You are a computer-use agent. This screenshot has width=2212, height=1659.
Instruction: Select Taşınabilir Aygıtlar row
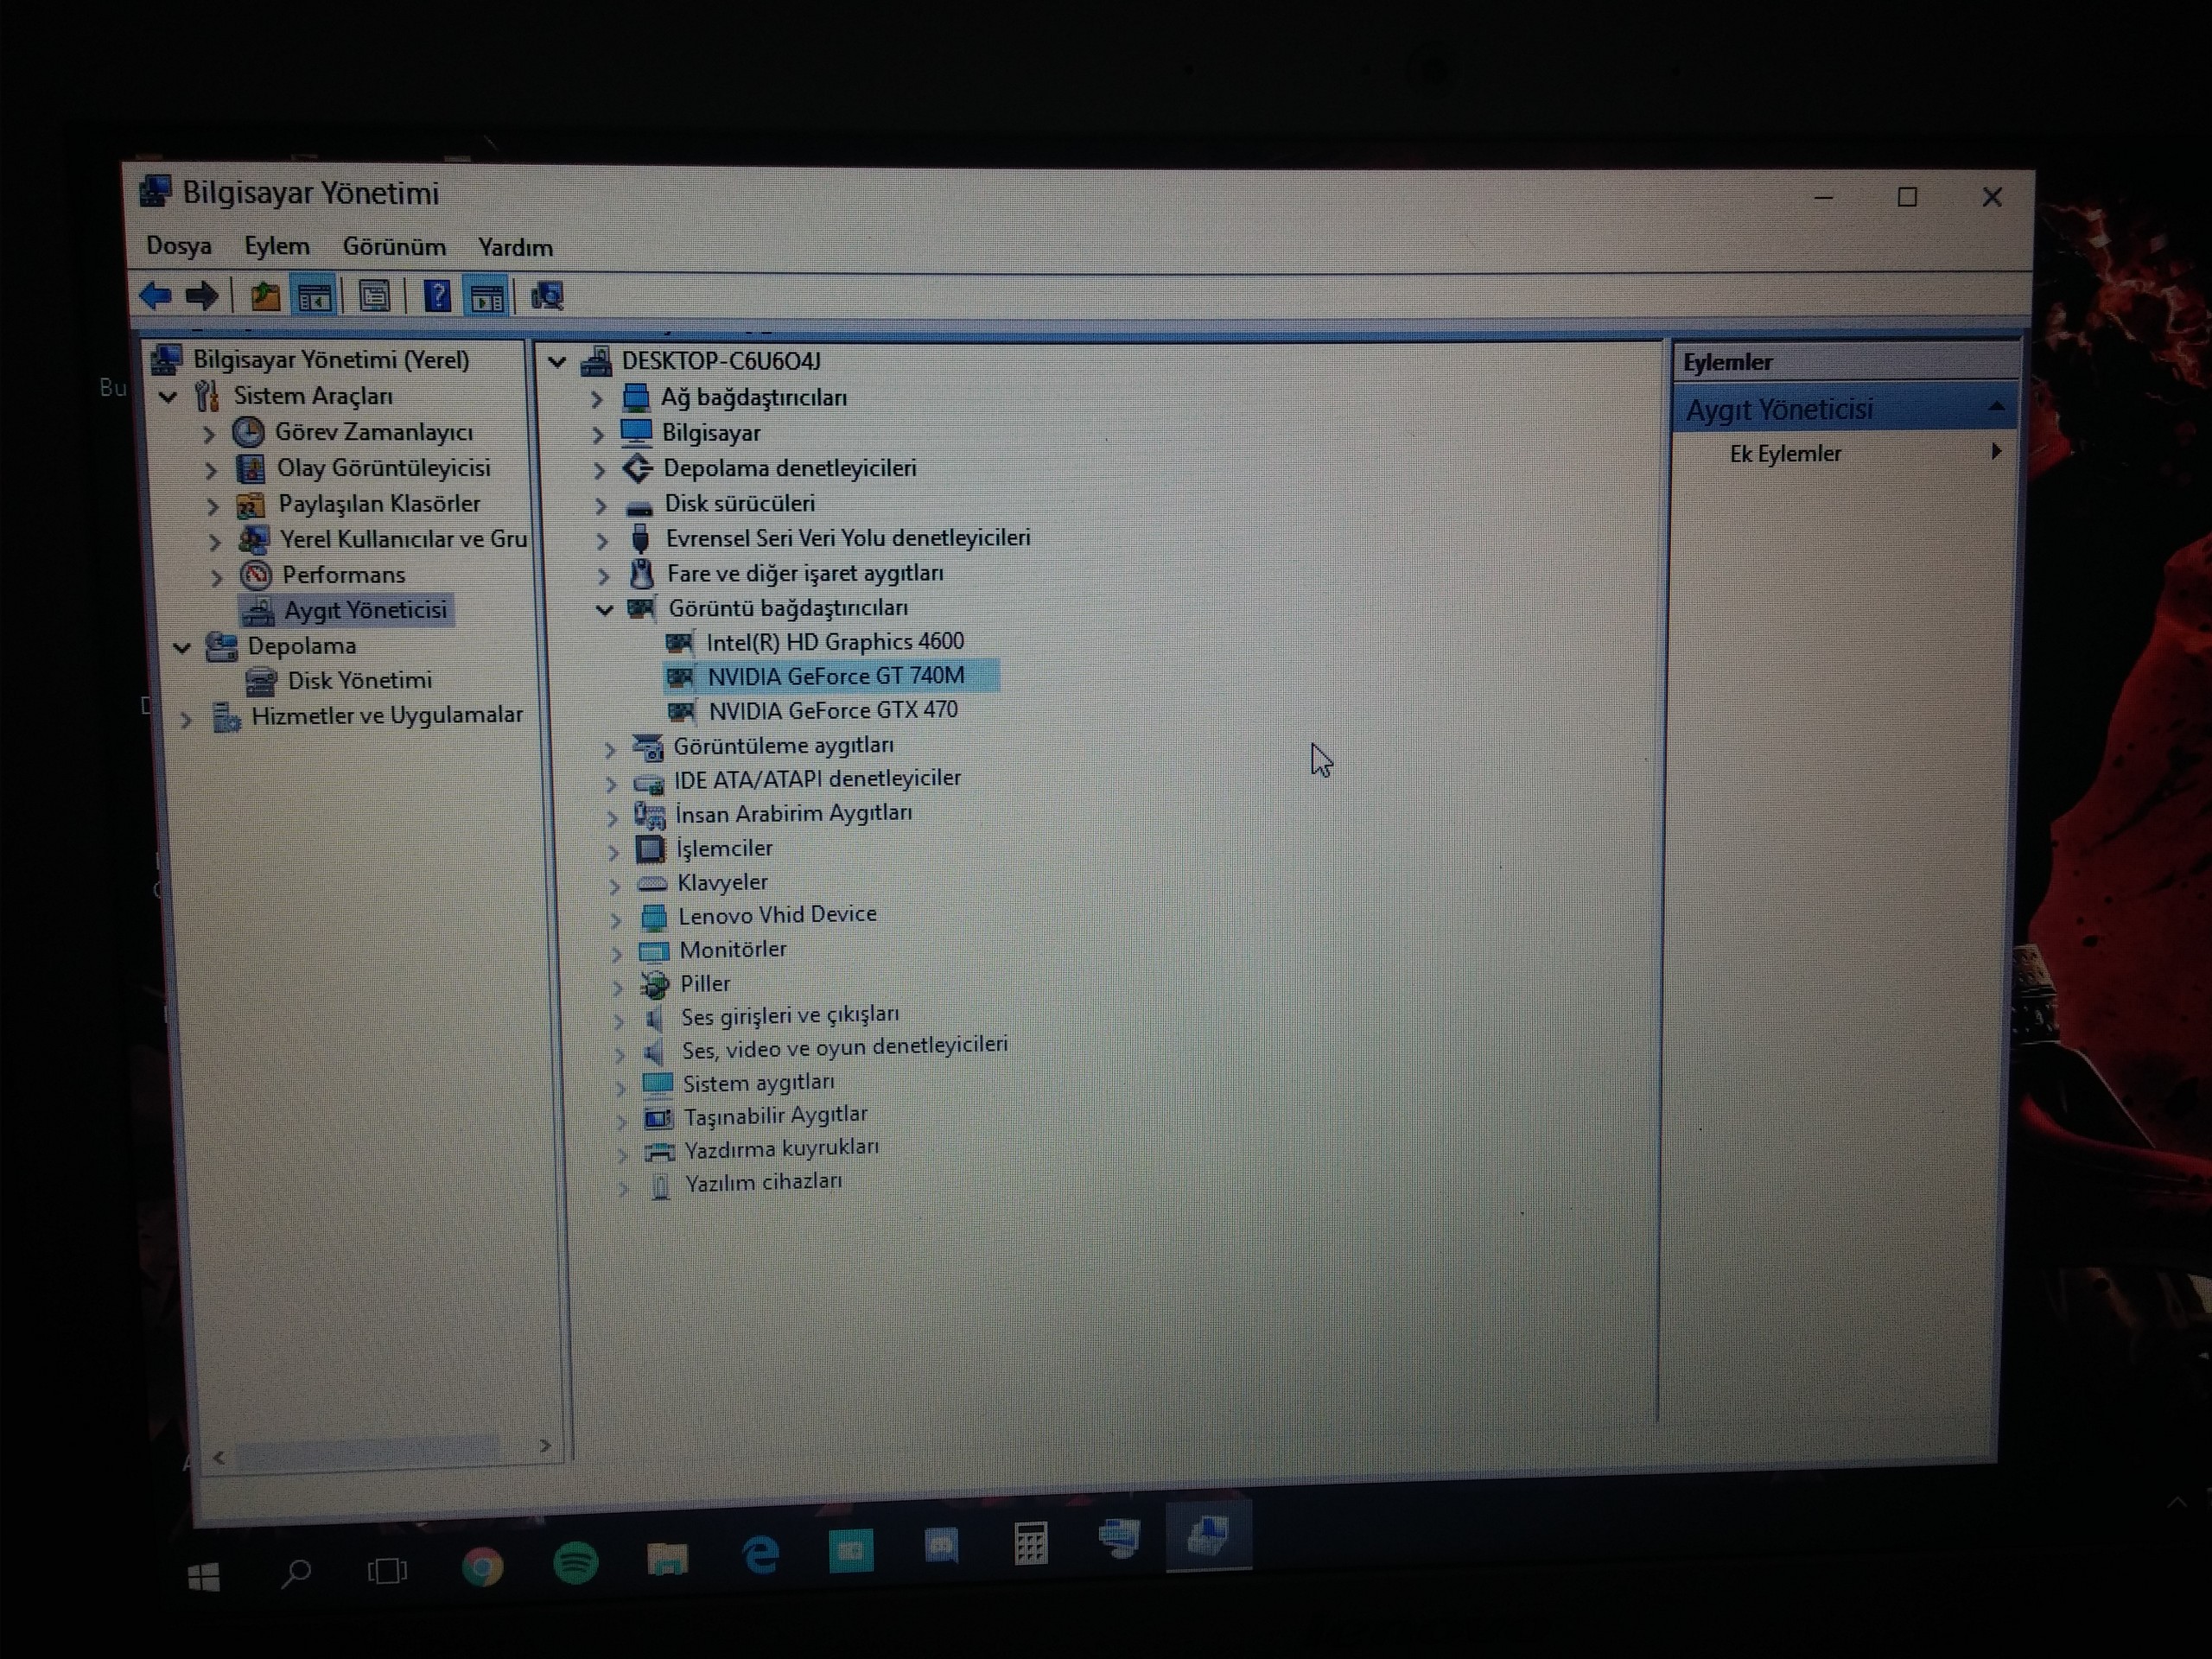point(775,1115)
